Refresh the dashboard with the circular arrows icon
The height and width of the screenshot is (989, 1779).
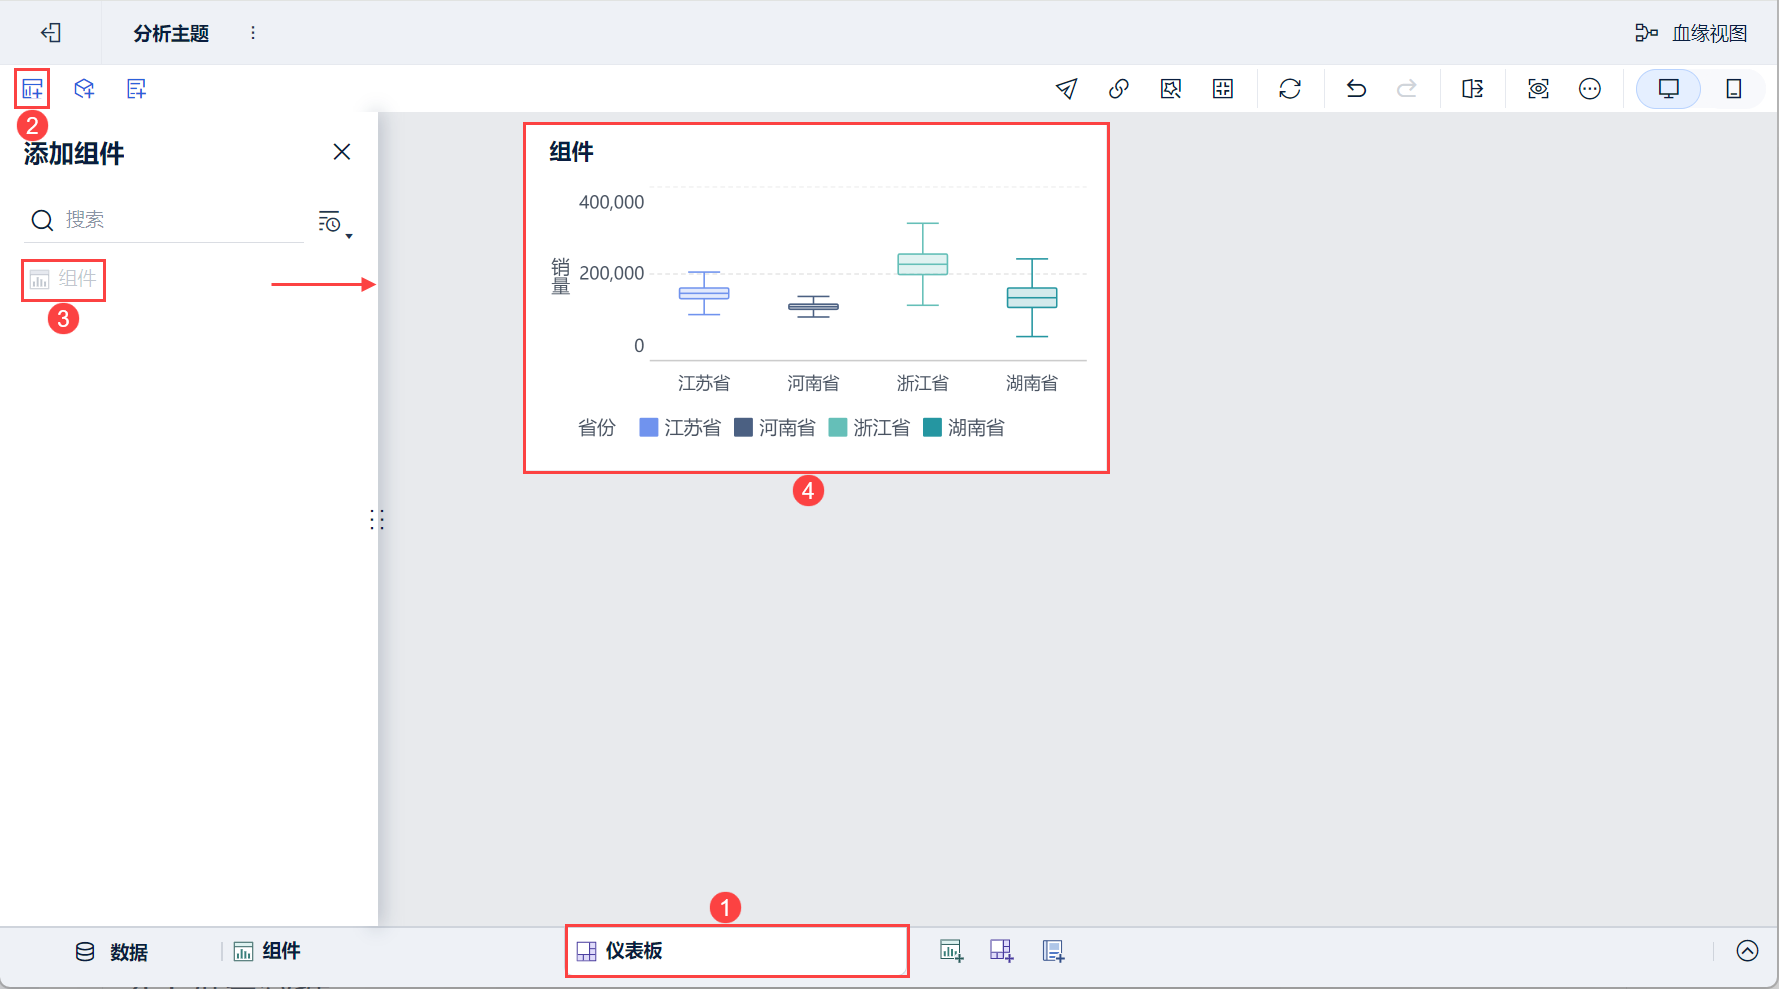[x=1290, y=89]
